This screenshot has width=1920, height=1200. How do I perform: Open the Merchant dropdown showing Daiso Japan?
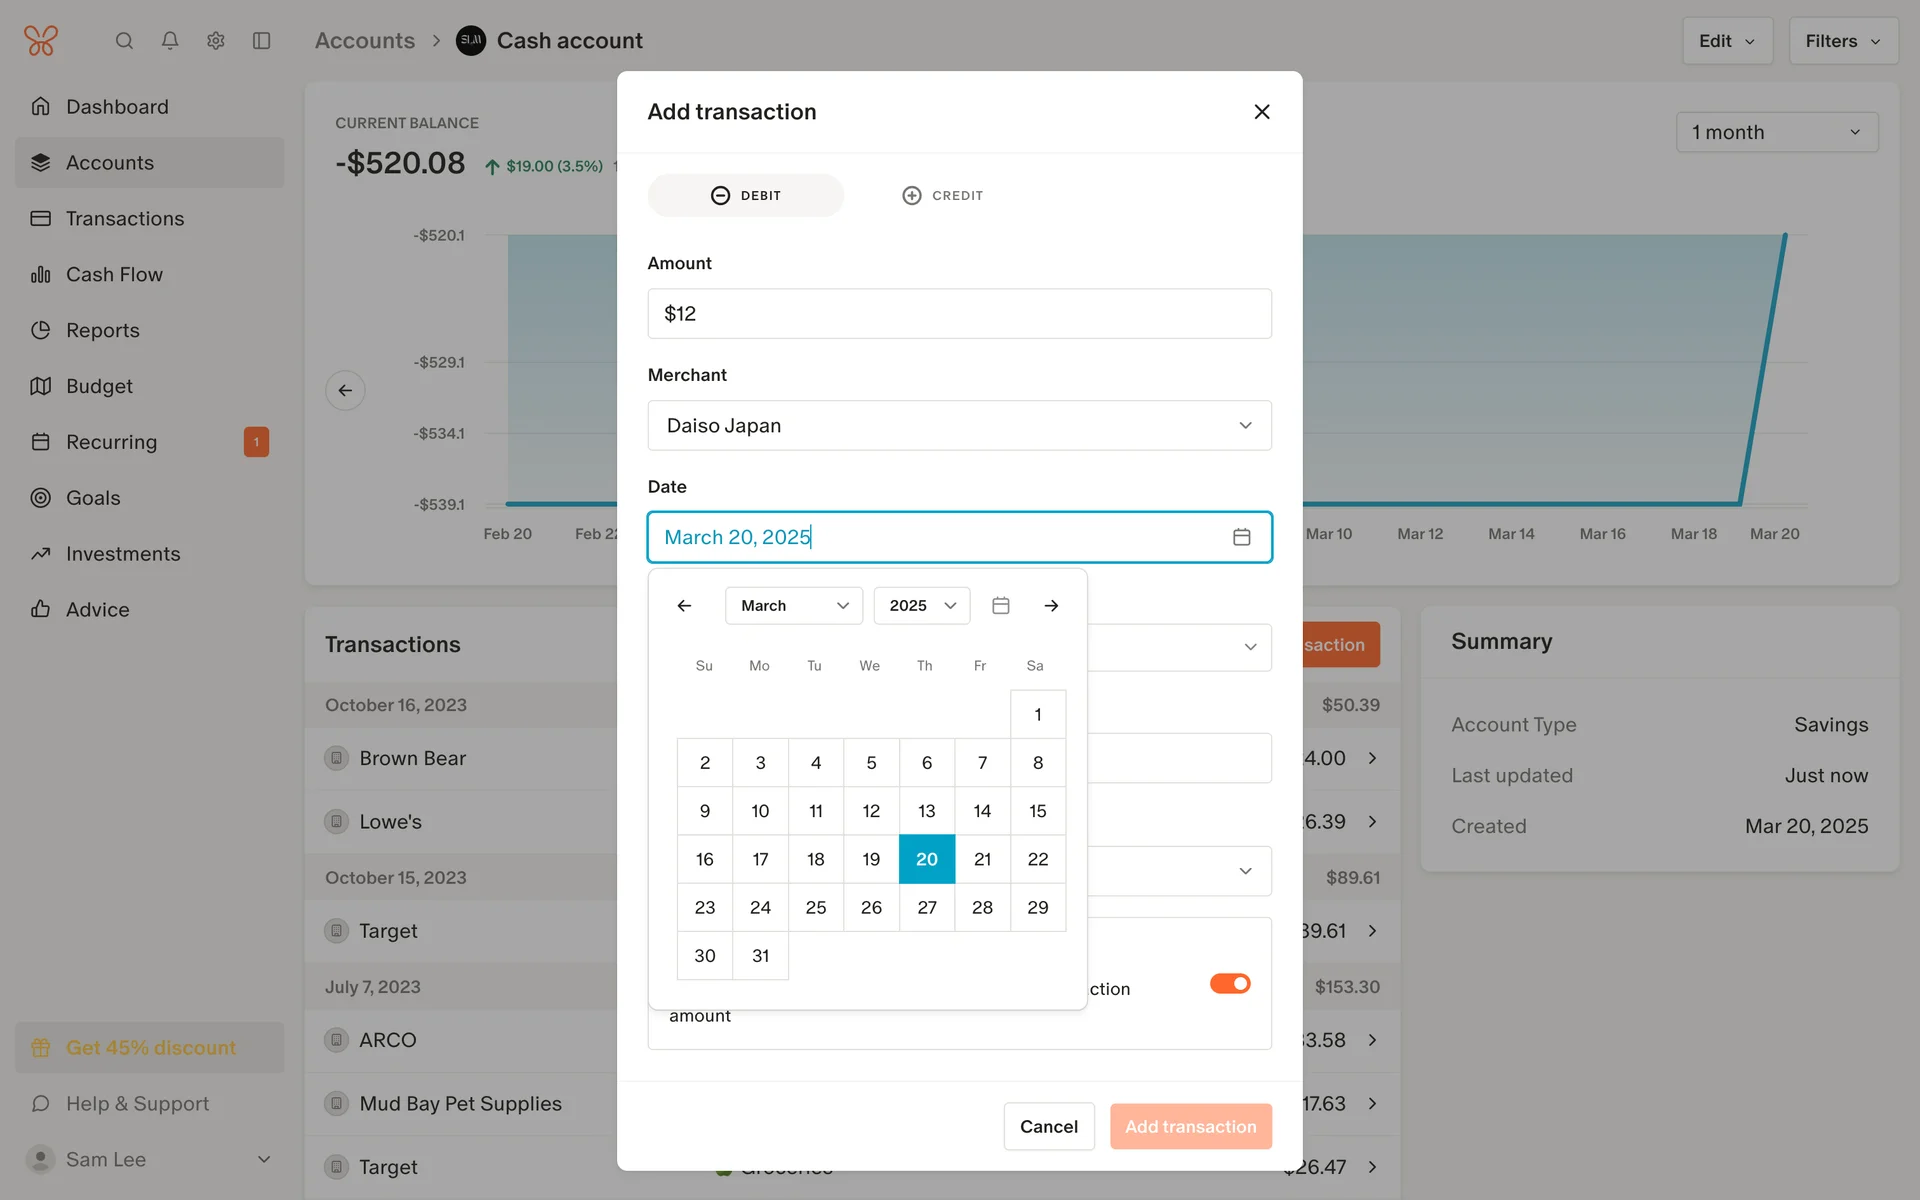coord(959,426)
